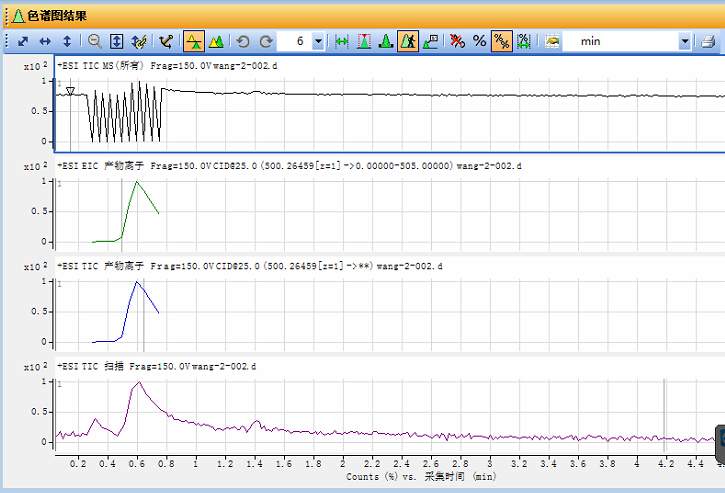
Task: Click the plain percent sign icon
Action: pyautogui.click(x=479, y=41)
